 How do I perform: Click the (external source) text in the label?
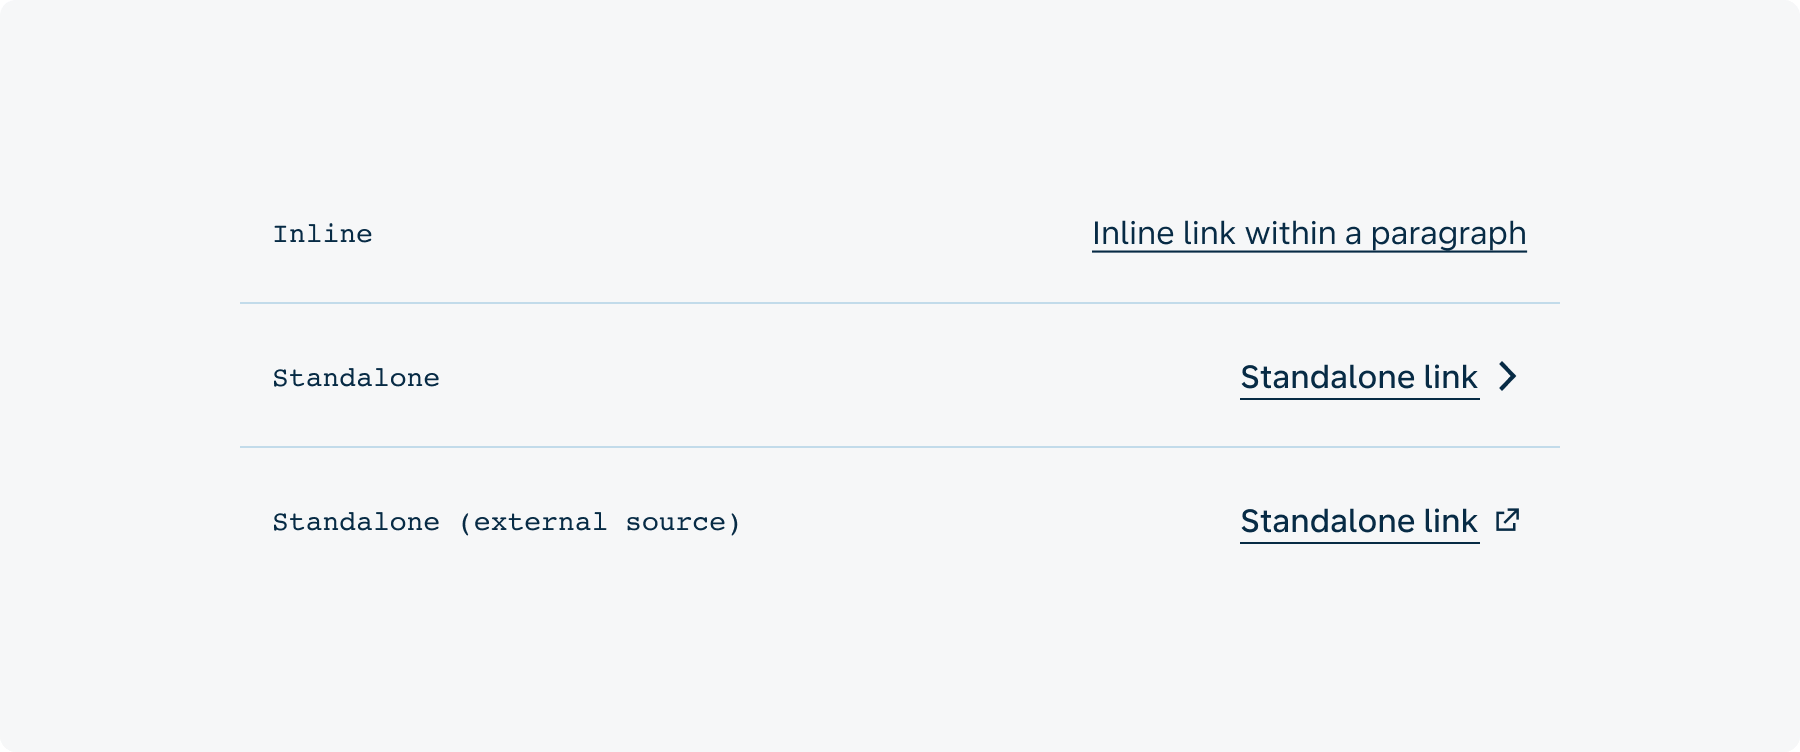click(599, 522)
